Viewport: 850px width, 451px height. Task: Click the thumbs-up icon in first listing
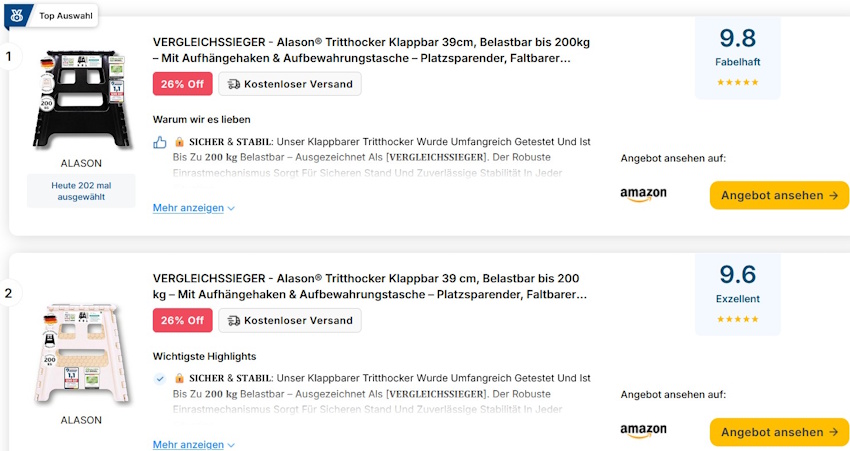(160, 142)
